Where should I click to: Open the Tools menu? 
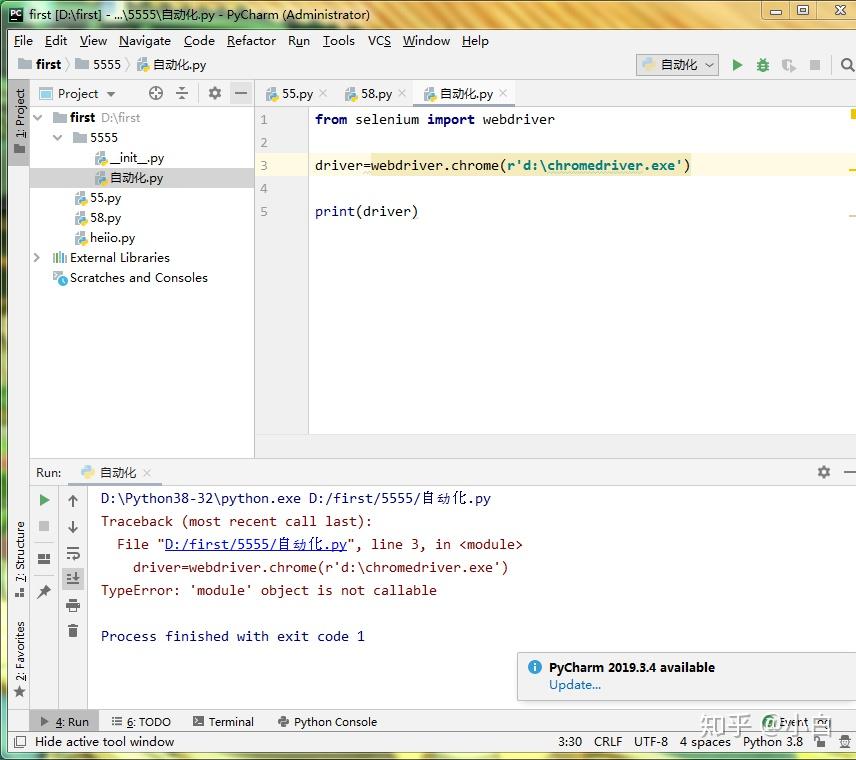(338, 41)
